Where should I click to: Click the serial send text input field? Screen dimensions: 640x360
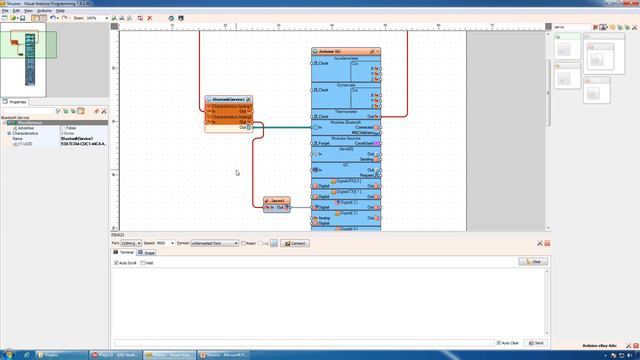point(304,343)
